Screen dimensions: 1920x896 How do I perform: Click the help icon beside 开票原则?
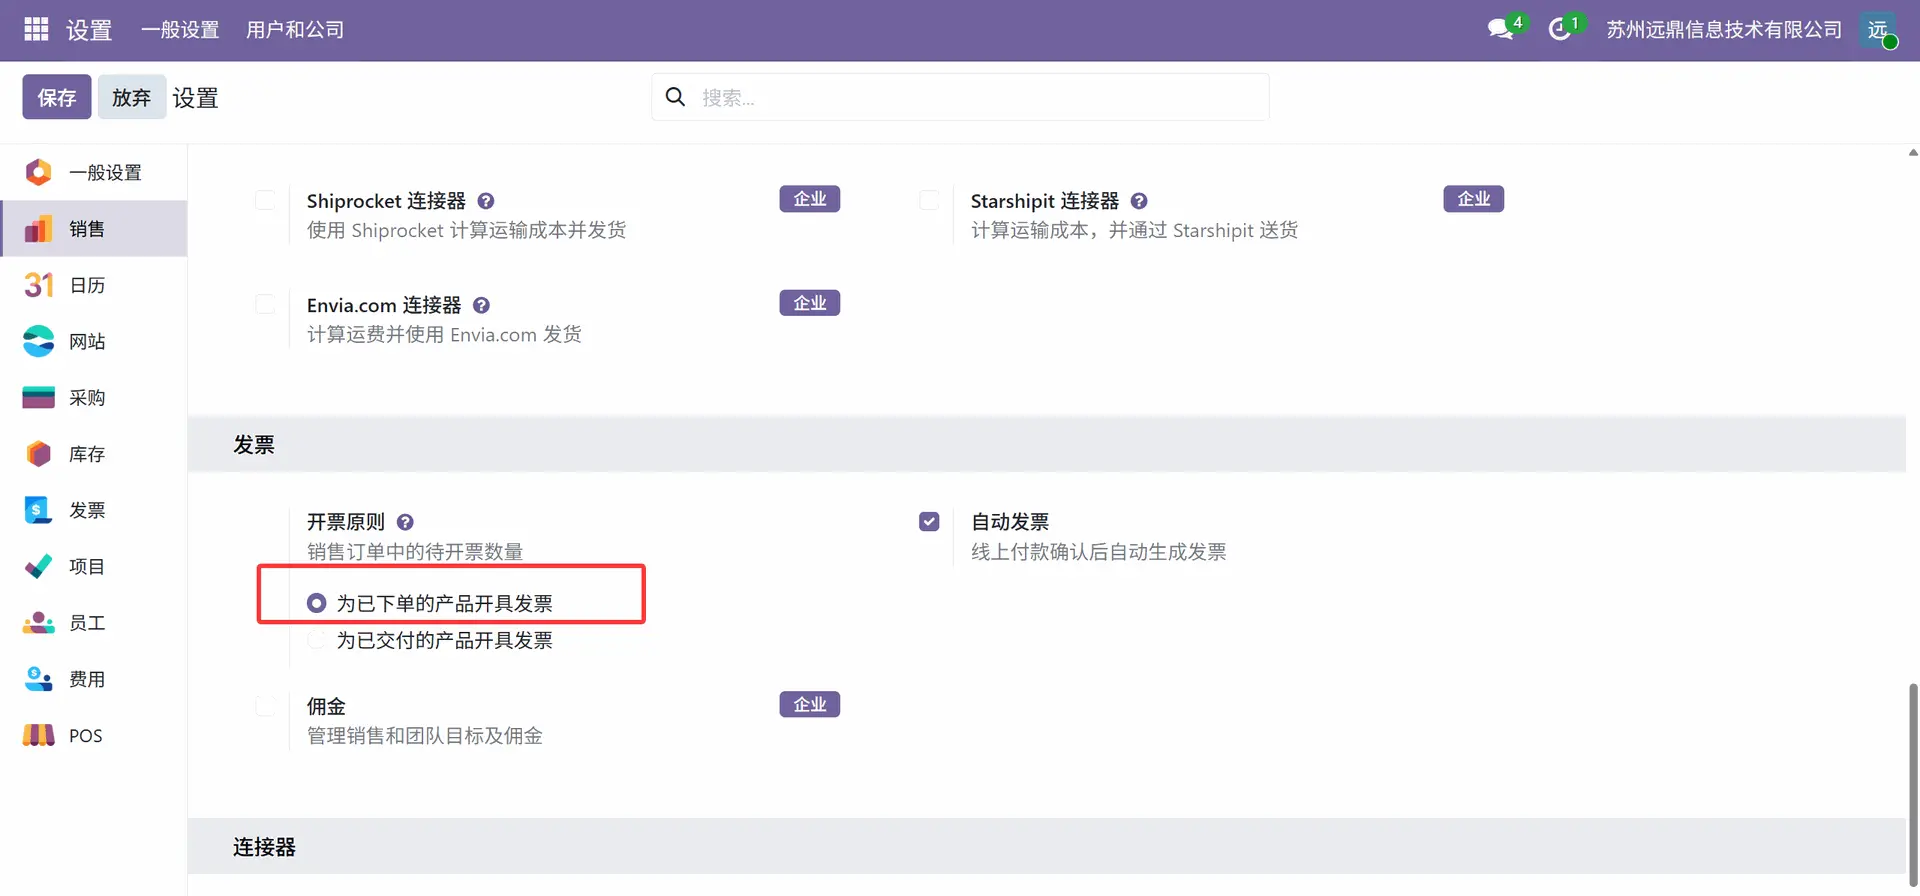point(405,522)
